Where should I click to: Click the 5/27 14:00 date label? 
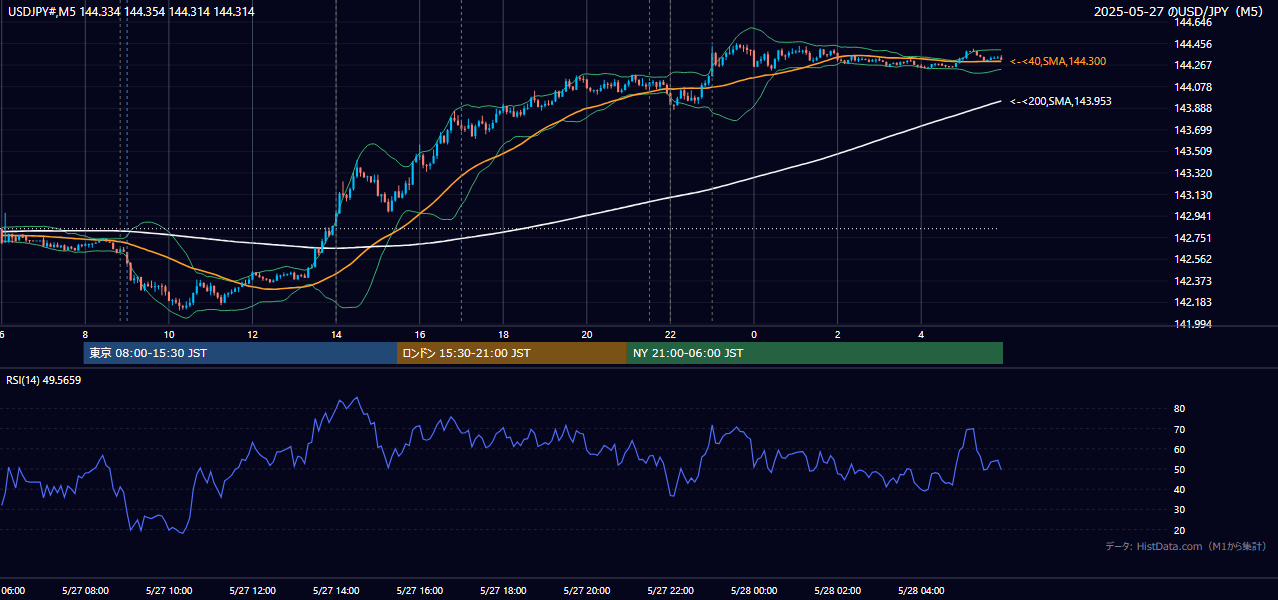pyautogui.click(x=336, y=590)
